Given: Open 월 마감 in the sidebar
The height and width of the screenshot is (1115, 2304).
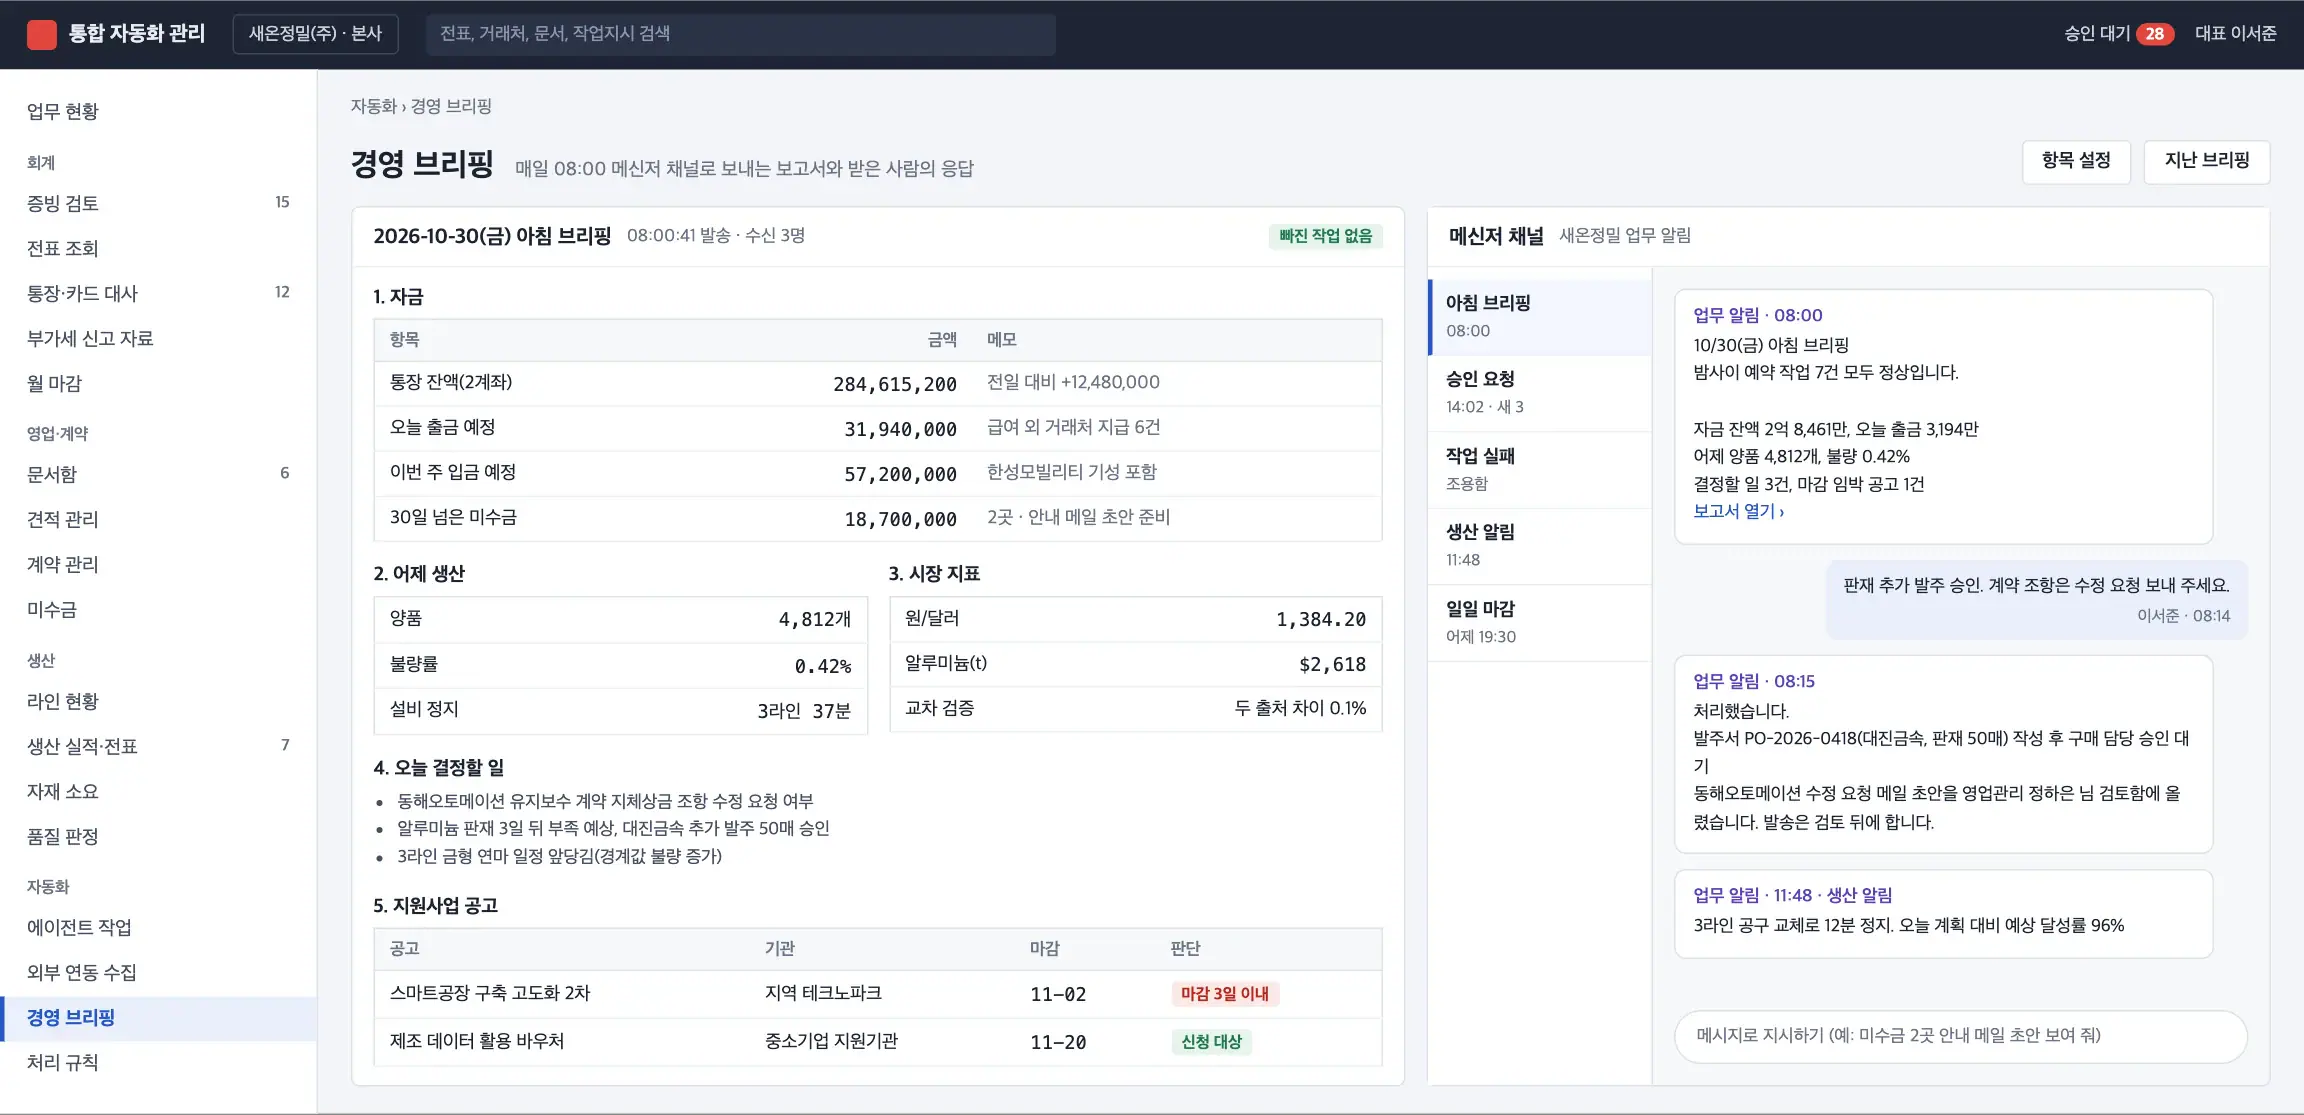Looking at the screenshot, I should [x=158, y=383].
